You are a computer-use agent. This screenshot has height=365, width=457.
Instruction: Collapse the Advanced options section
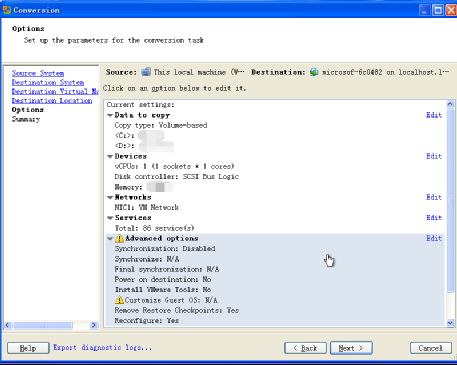click(x=110, y=239)
